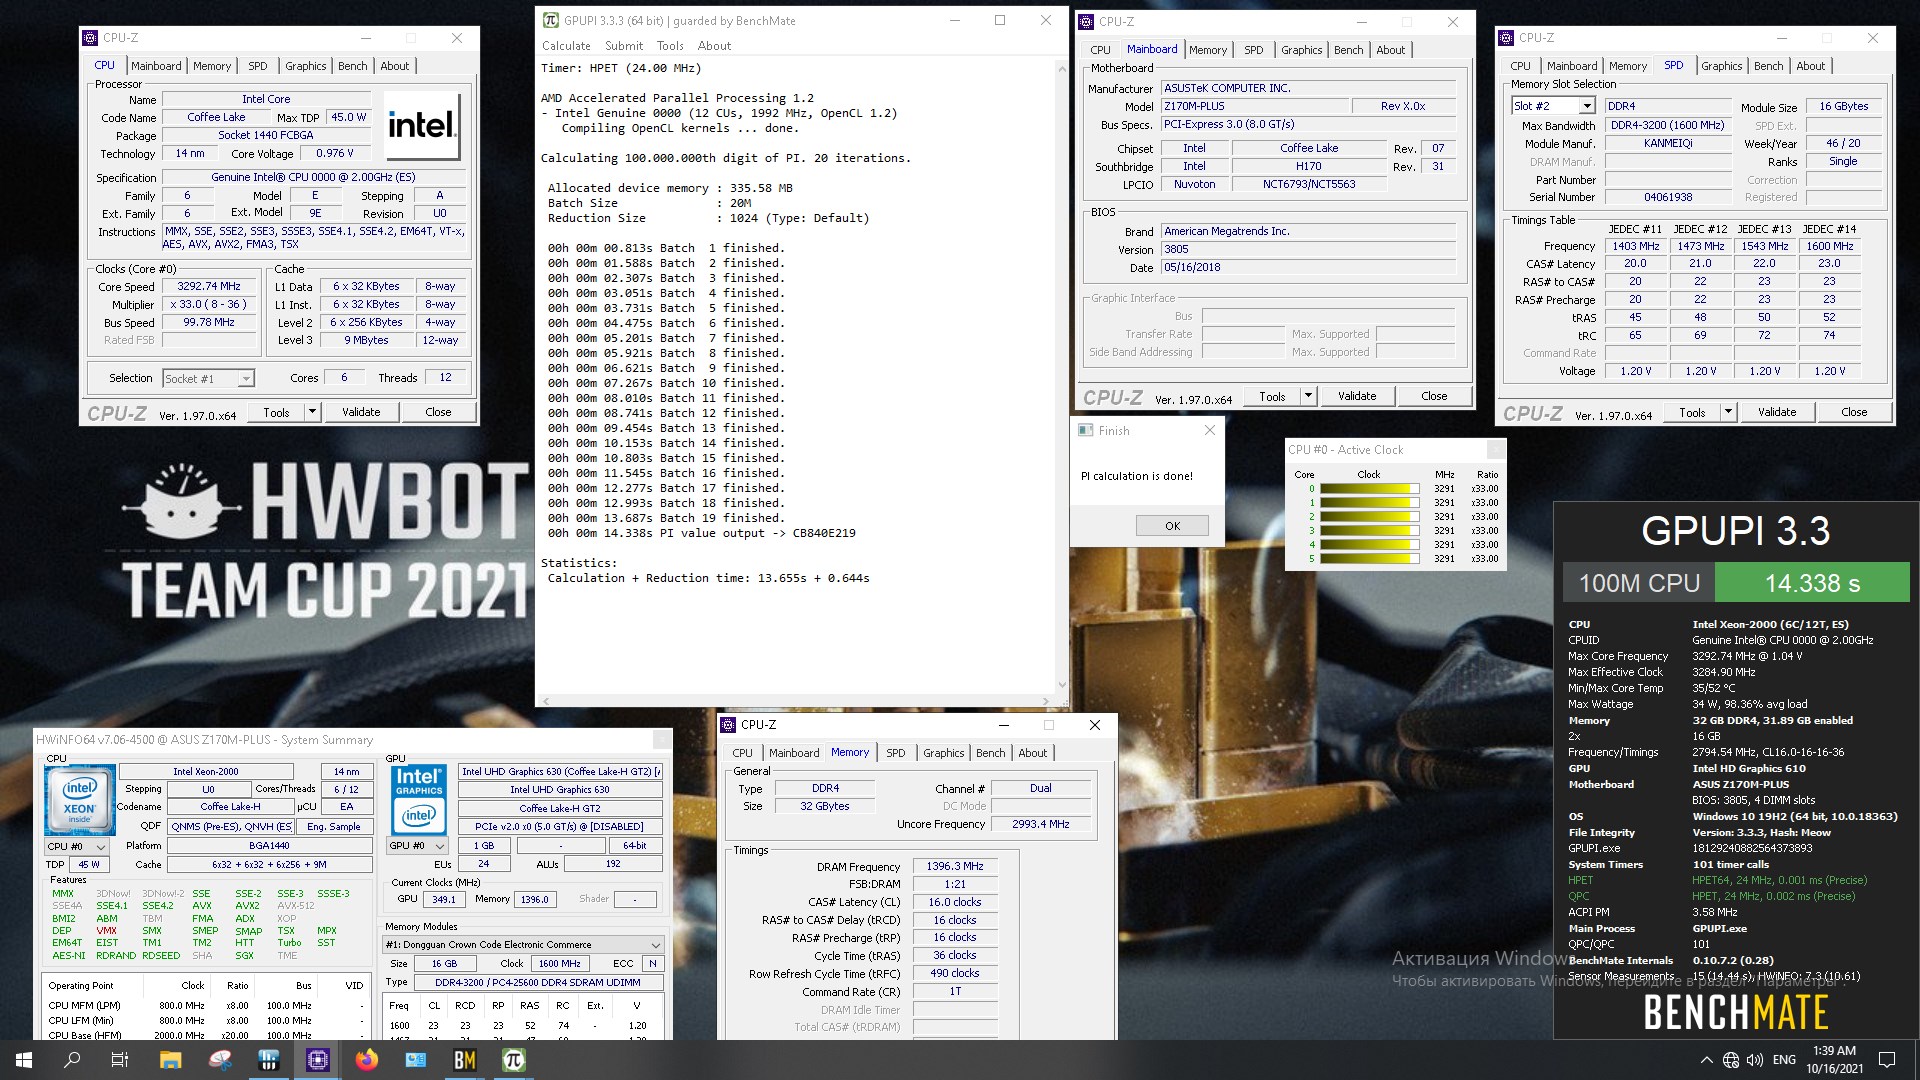
Task: Click the GPUPI window title icon
Action: coord(551,20)
